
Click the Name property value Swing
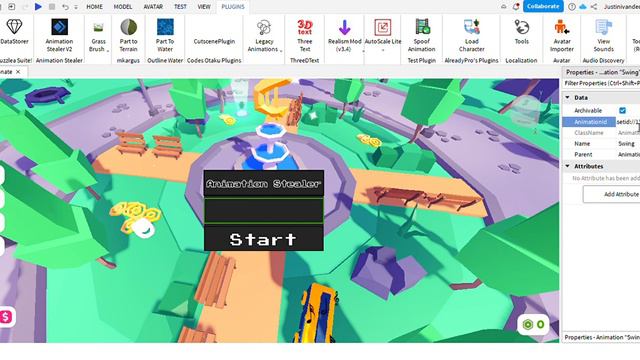coord(627,144)
